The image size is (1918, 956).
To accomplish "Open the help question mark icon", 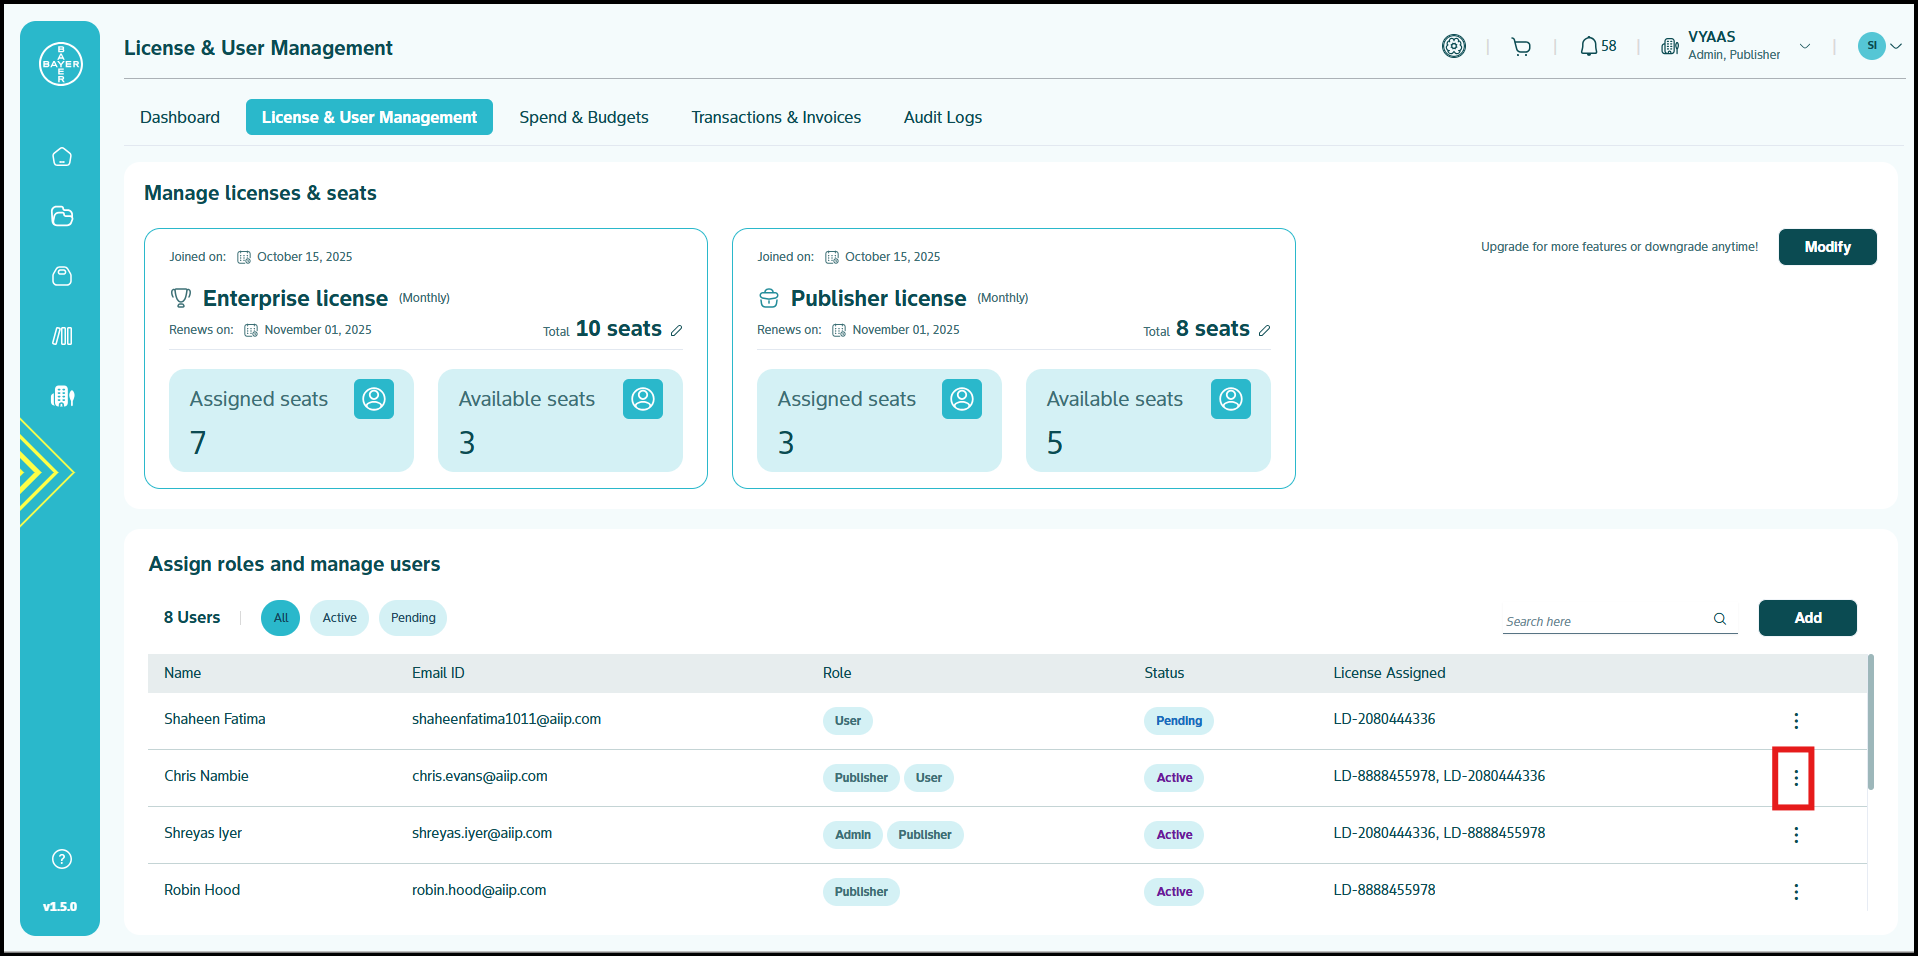I will click(62, 859).
